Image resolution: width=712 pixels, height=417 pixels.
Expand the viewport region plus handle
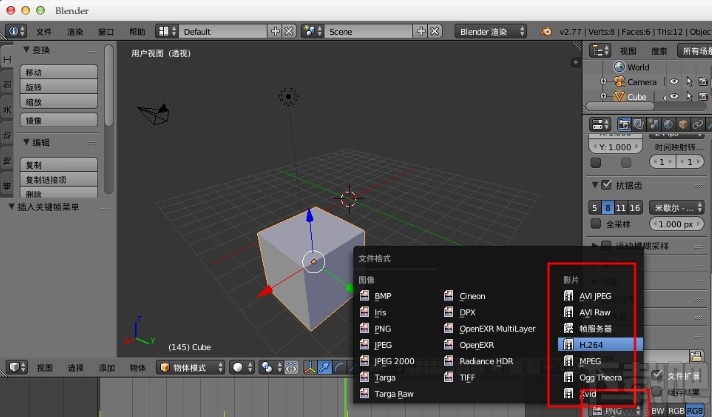(575, 62)
